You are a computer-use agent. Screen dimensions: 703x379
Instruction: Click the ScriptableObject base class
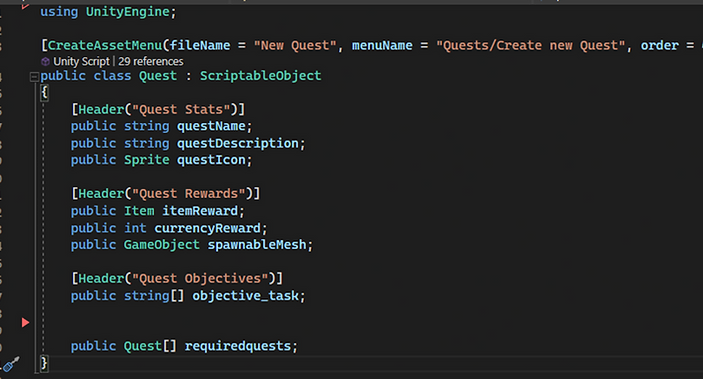click(x=260, y=76)
